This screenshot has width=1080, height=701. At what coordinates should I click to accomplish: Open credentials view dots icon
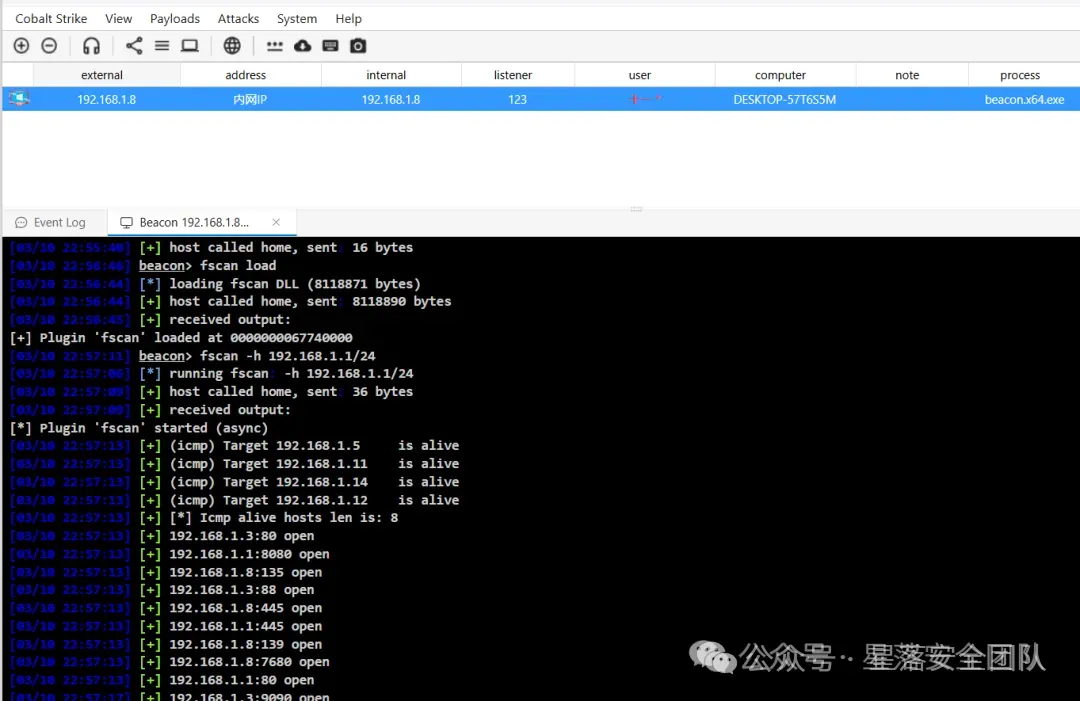click(x=275, y=46)
